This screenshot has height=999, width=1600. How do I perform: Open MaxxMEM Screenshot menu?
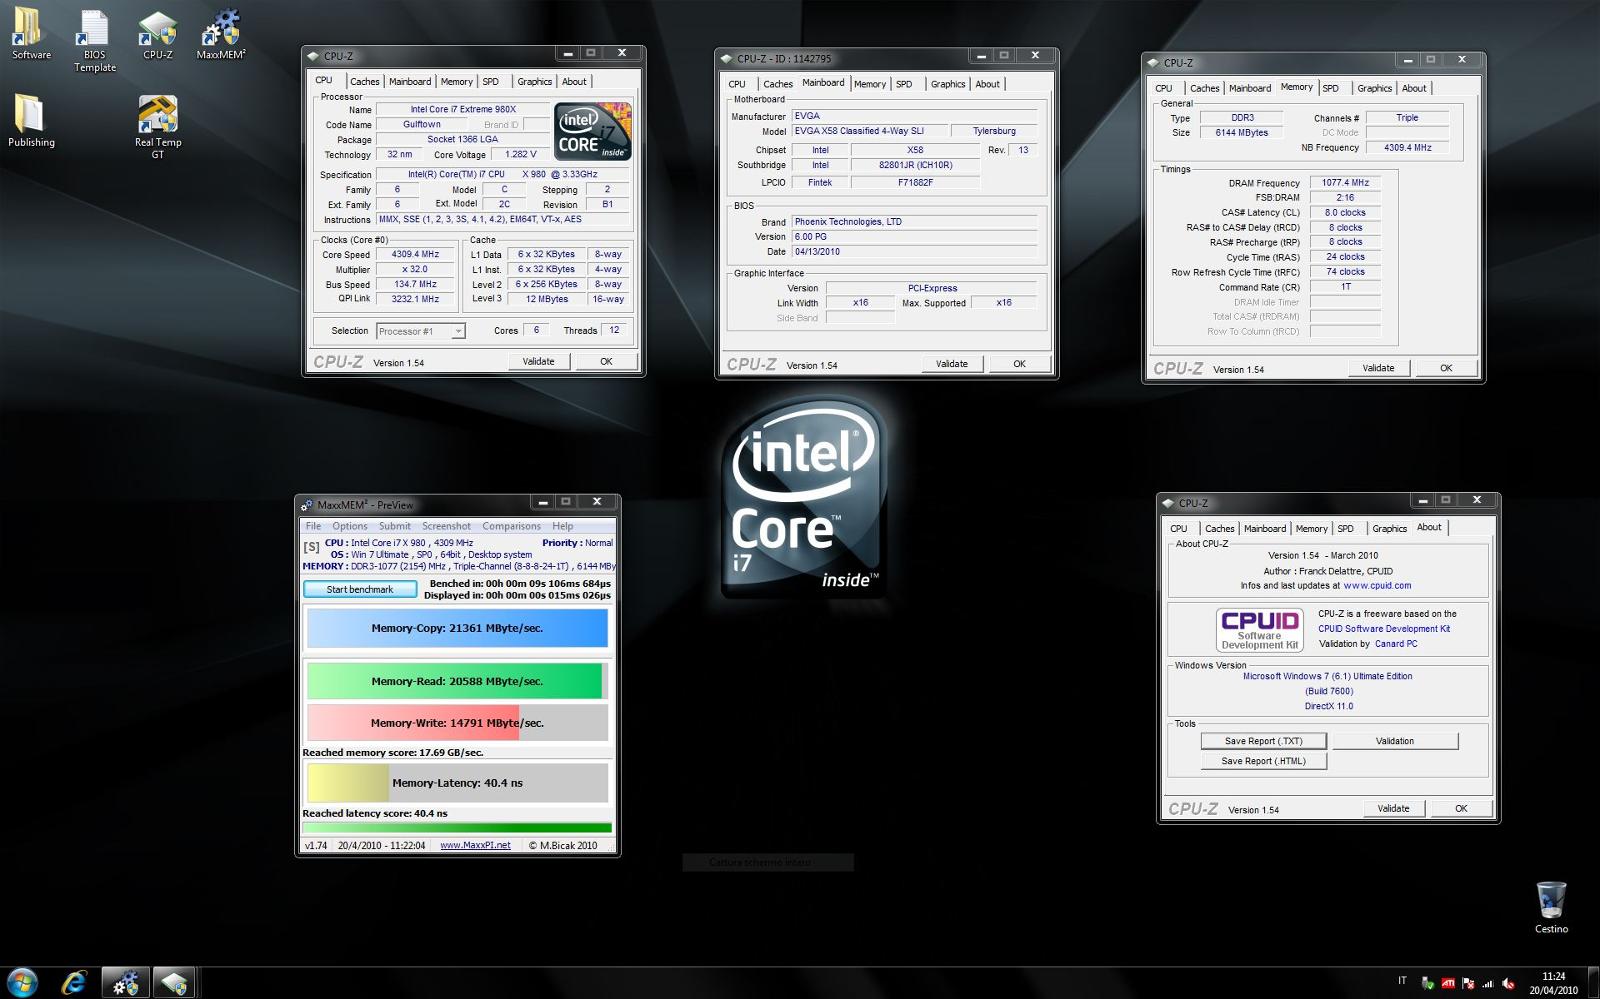click(x=446, y=526)
